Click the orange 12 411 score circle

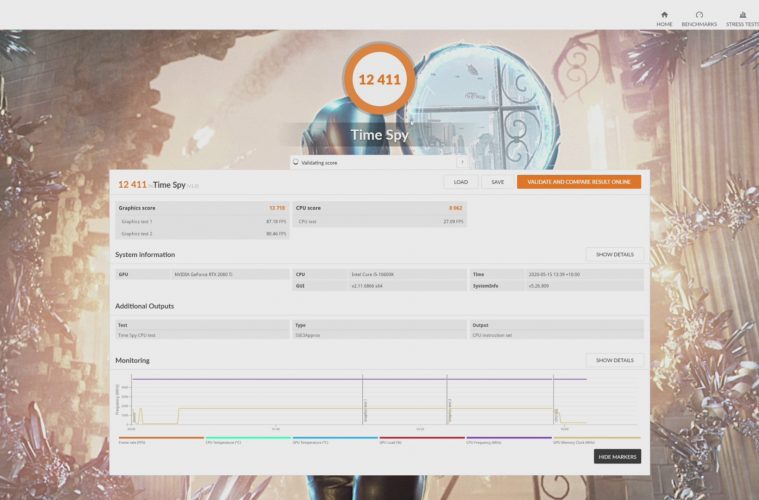[x=379, y=79]
